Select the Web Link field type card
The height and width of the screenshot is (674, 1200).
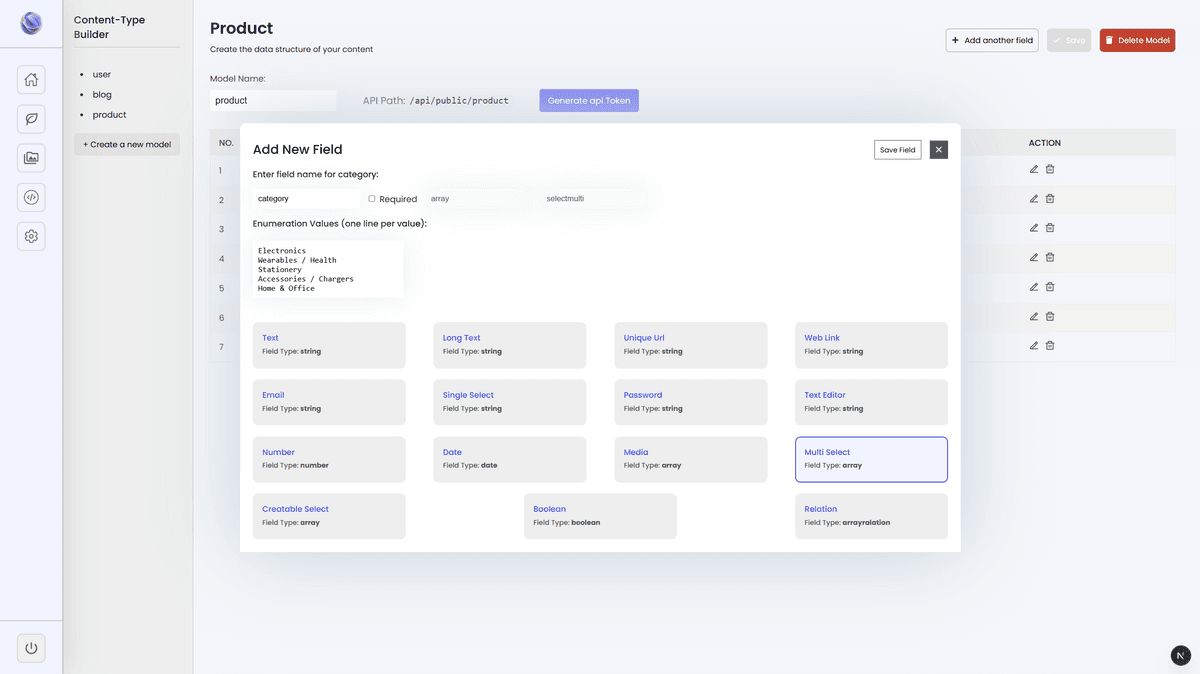point(872,345)
